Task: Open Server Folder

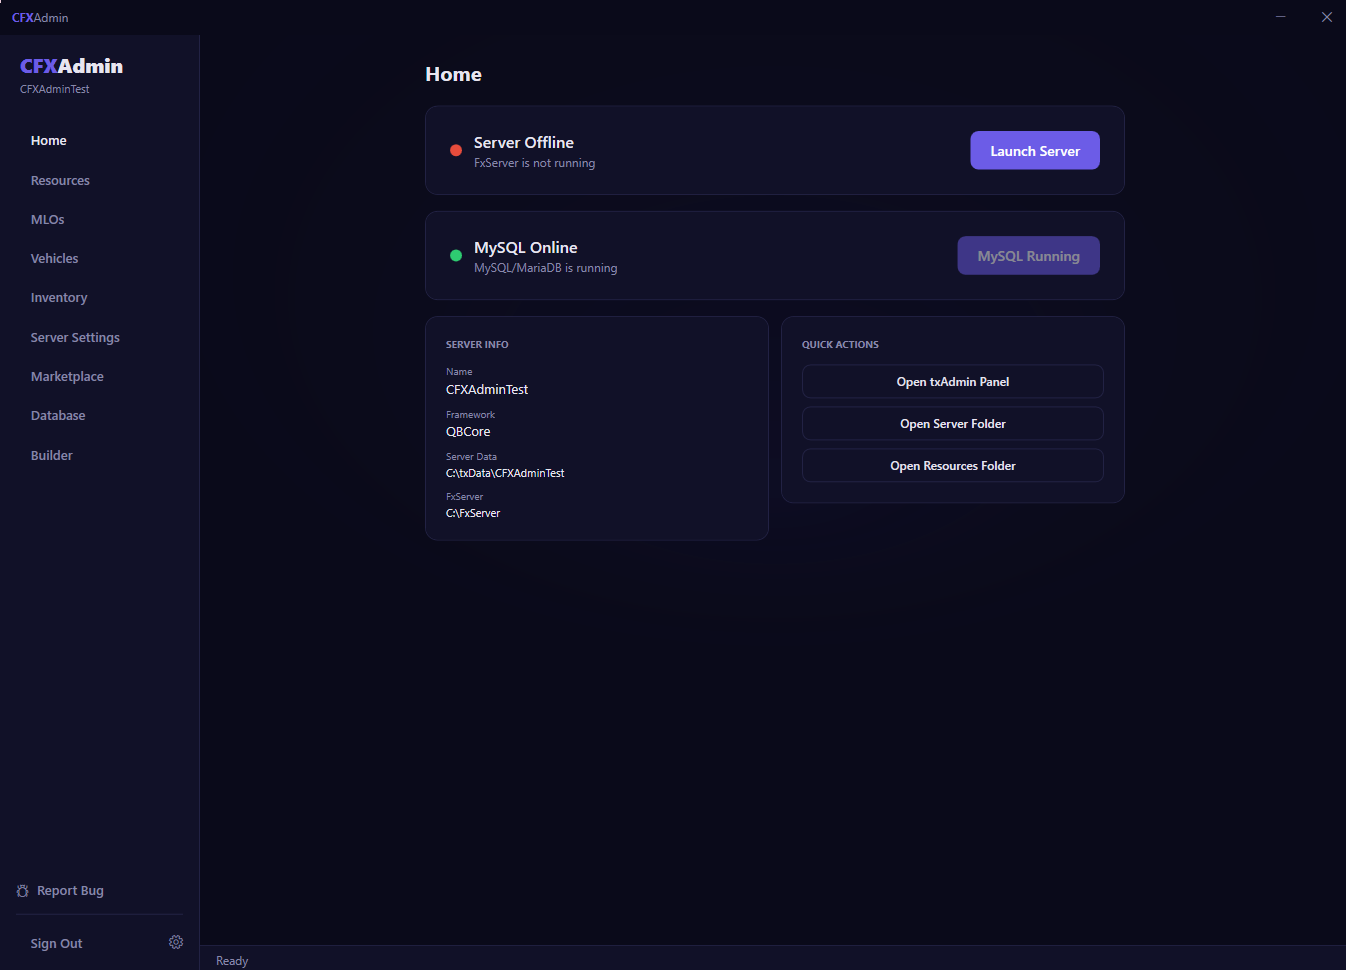Action: point(953,424)
